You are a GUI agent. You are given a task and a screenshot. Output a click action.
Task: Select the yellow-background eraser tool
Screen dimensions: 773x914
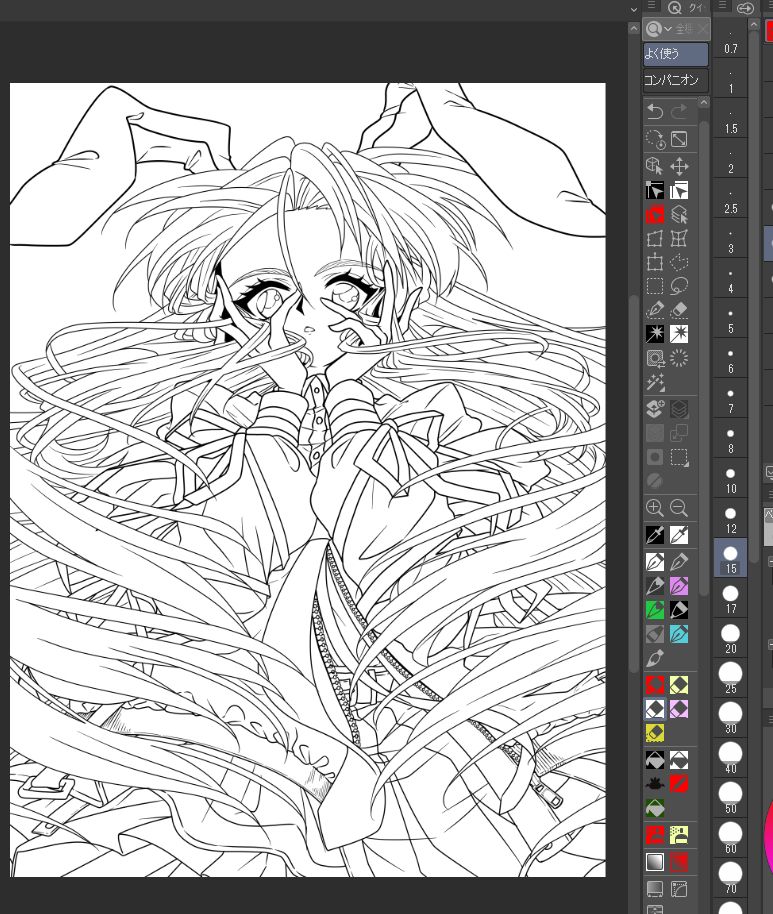[679, 685]
